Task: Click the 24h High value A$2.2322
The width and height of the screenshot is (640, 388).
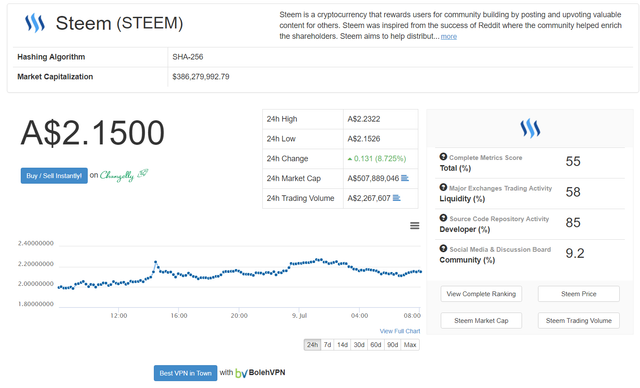Action: (364, 119)
